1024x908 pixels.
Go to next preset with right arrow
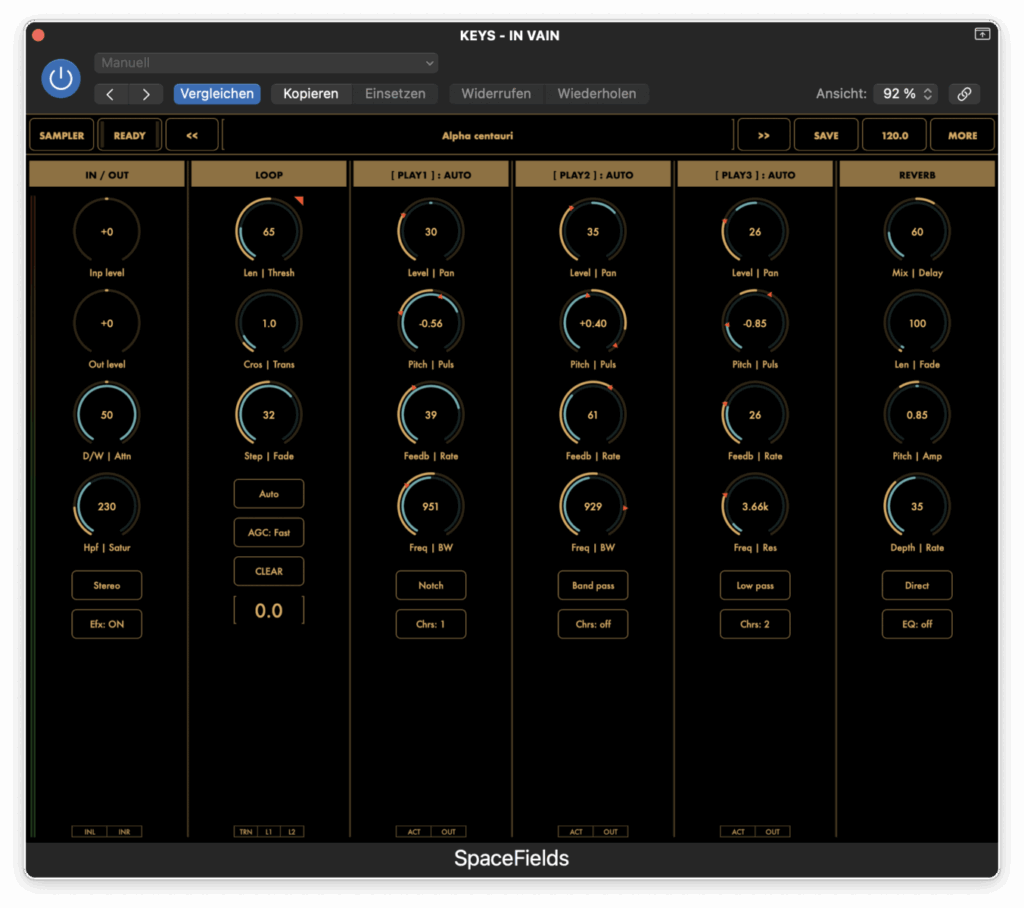click(x=146, y=94)
